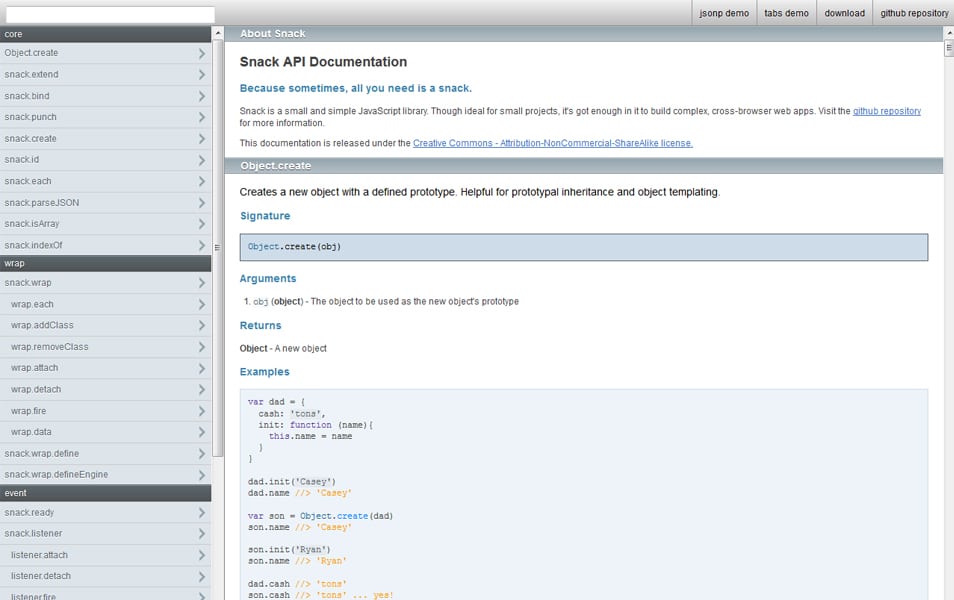Click the chevron next to Object.create

(x=201, y=54)
